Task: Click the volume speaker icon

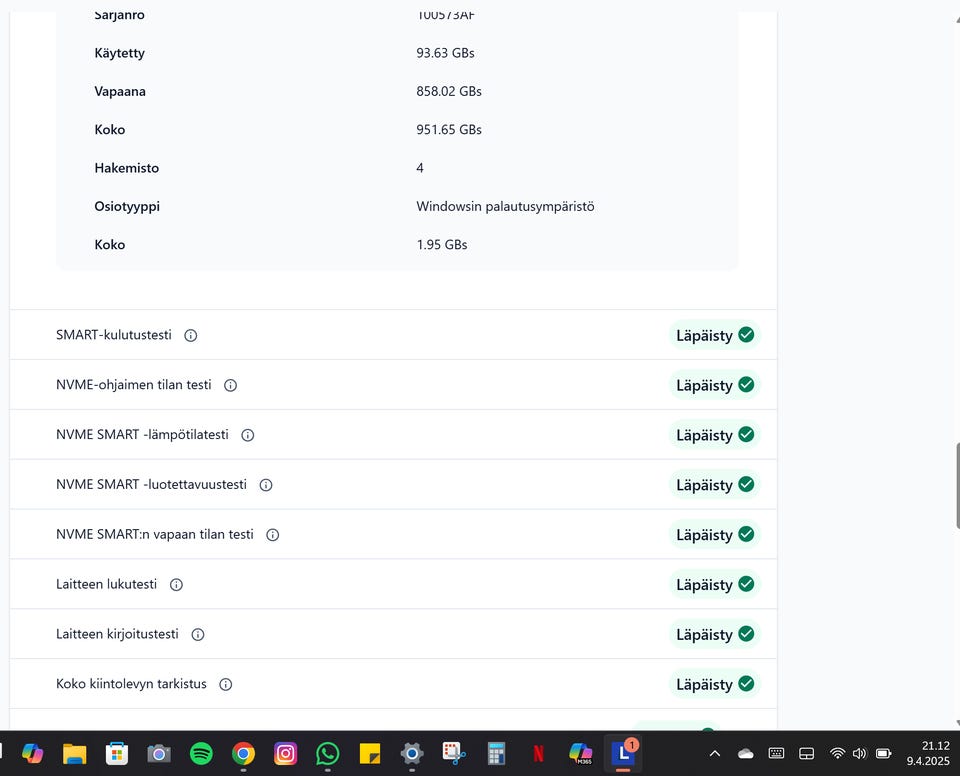Action: (860, 753)
